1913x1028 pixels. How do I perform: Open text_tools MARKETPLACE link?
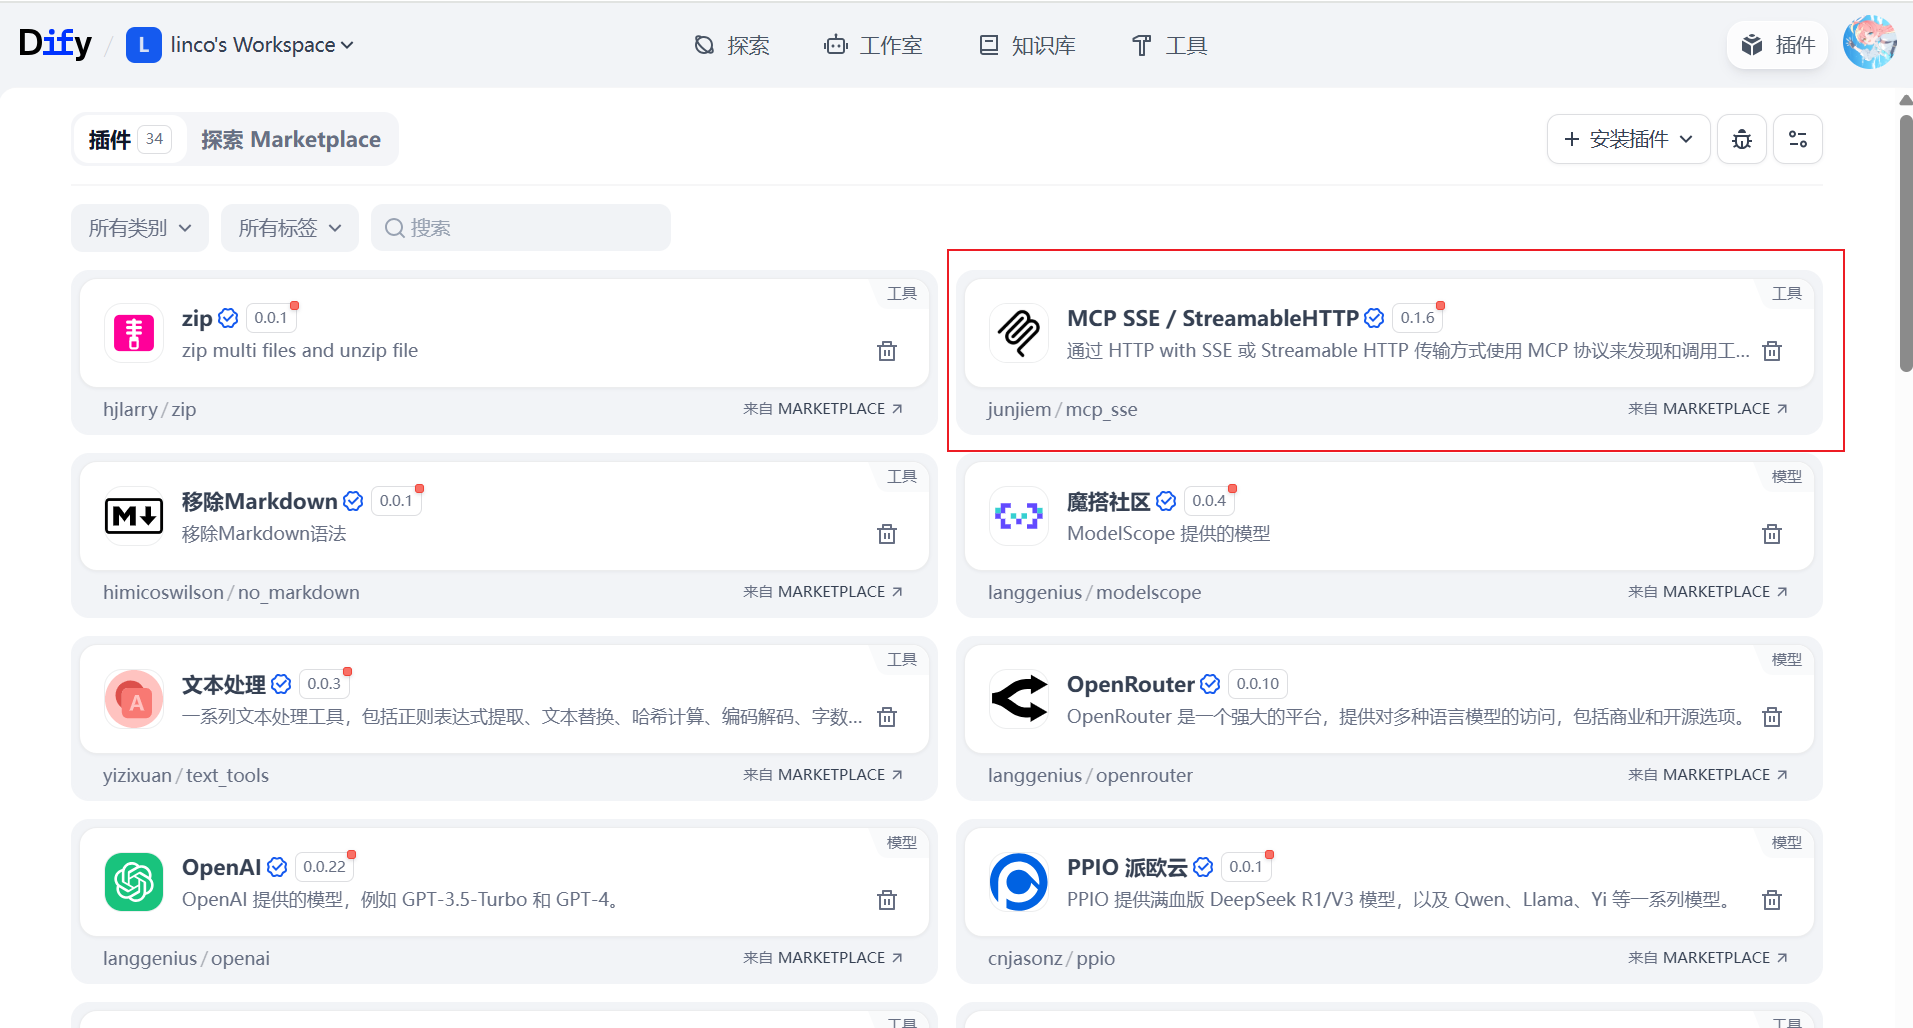823,775
